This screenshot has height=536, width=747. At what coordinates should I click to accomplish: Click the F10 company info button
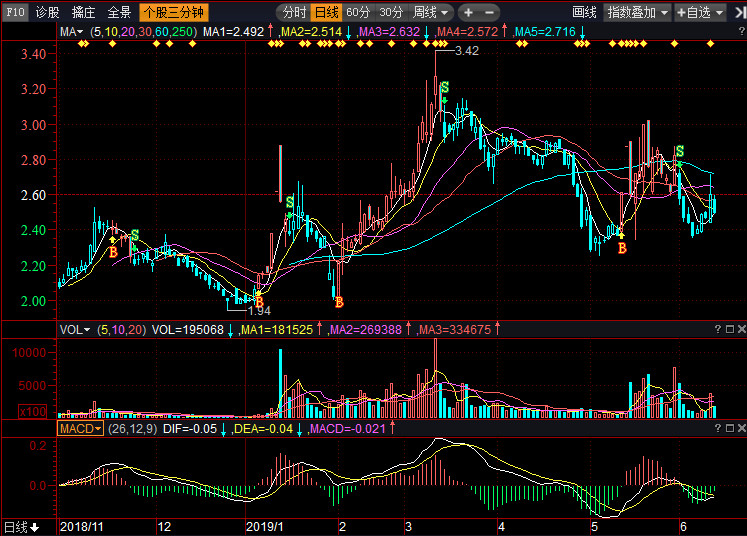click(x=15, y=13)
